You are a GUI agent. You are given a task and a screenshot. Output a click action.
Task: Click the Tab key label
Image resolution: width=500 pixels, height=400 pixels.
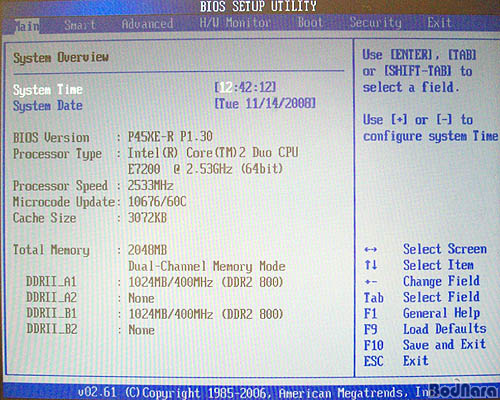point(373,297)
